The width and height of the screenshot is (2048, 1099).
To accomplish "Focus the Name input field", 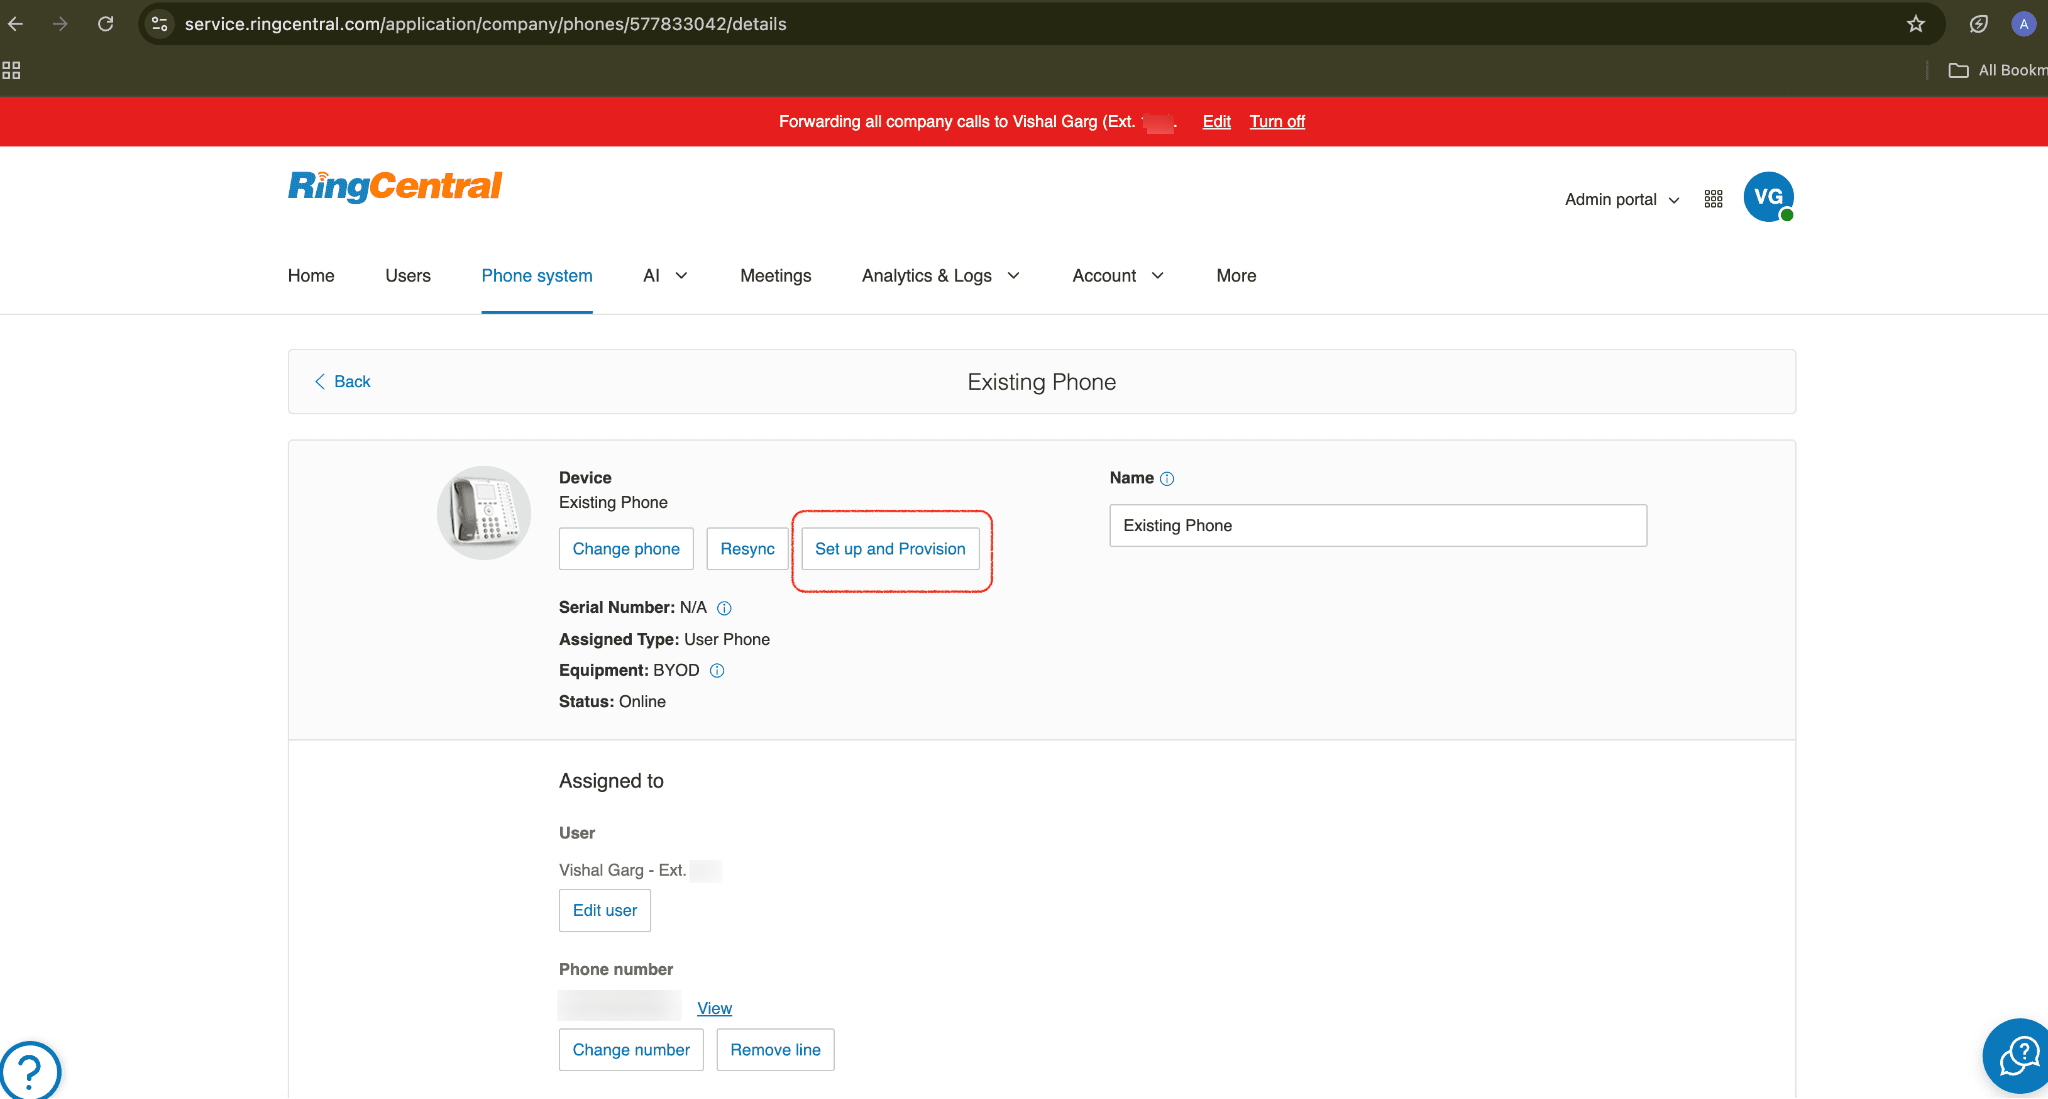I will [1378, 526].
